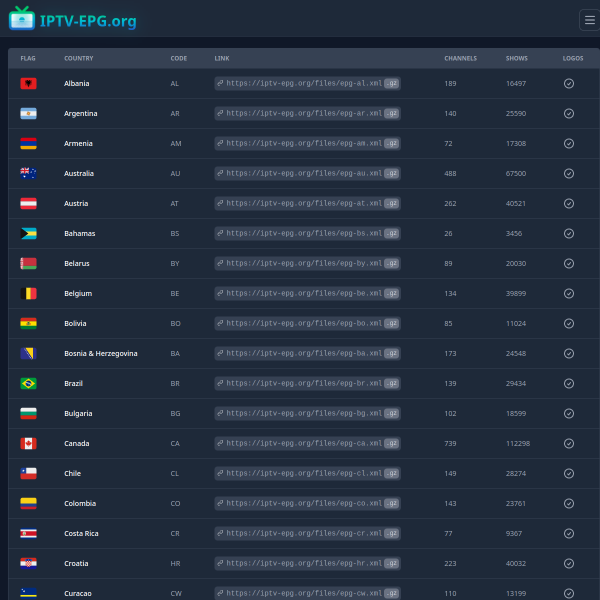Click the Costa Rica flag icon
The image size is (600, 600).
point(28,533)
